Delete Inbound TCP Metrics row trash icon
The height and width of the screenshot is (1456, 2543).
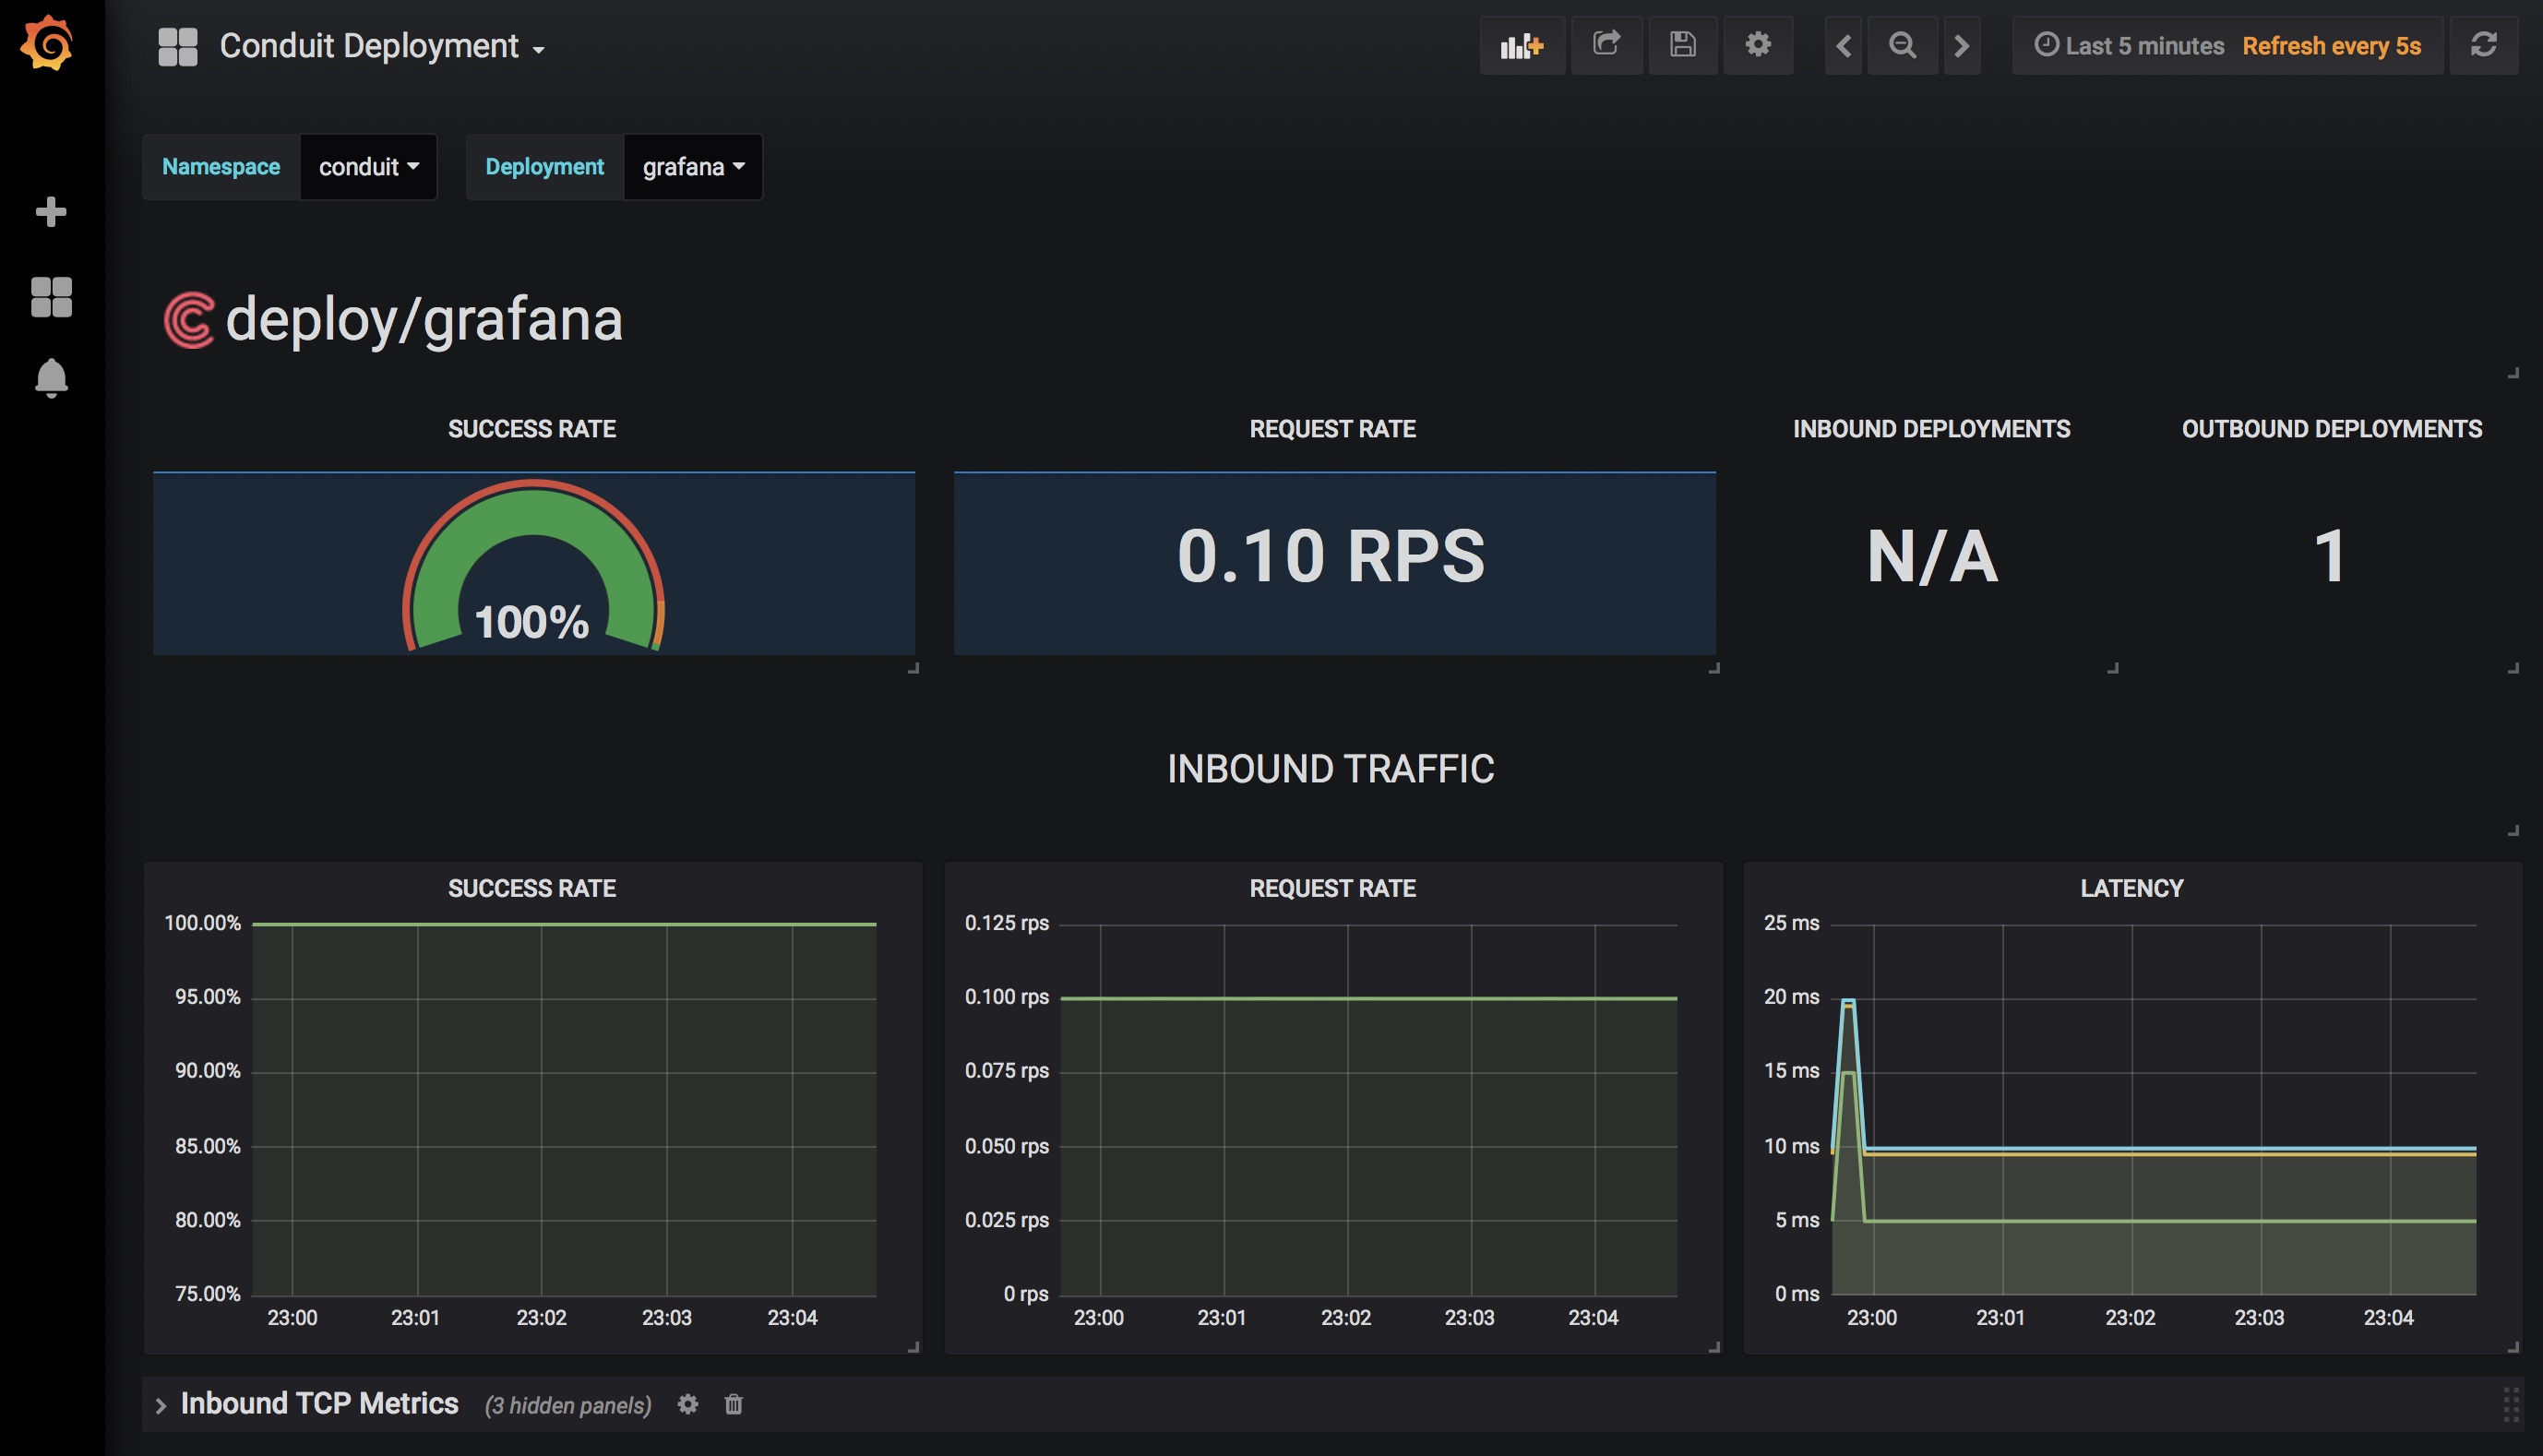(x=734, y=1404)
